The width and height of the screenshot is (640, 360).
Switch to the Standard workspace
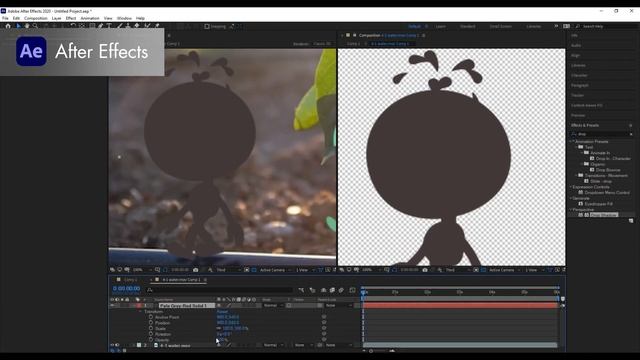[467, 26]
